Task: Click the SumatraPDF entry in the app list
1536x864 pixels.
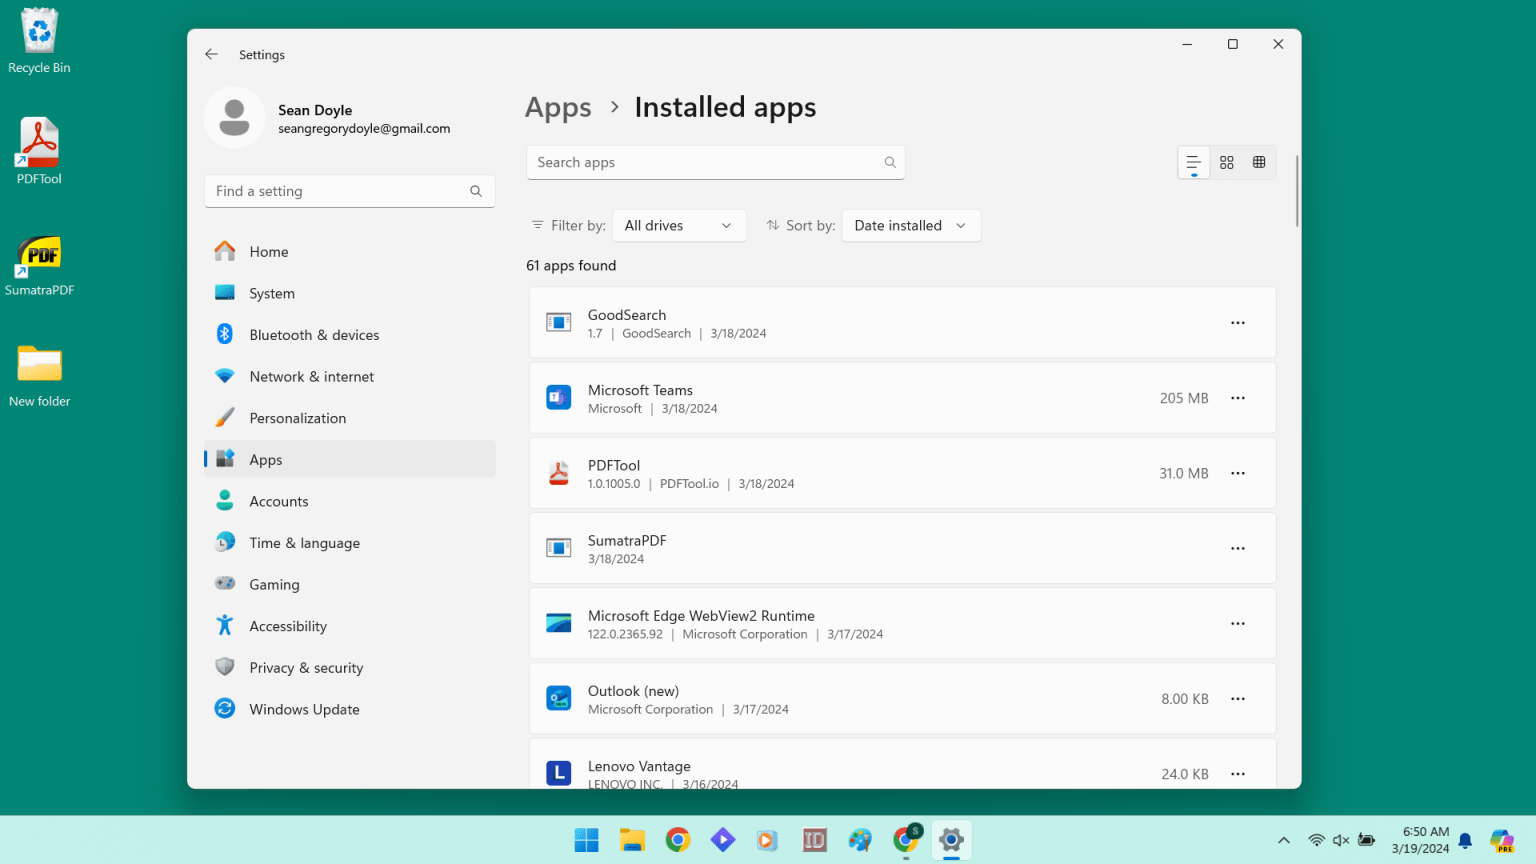Action: pyautogui.click(x=903, y=548)
